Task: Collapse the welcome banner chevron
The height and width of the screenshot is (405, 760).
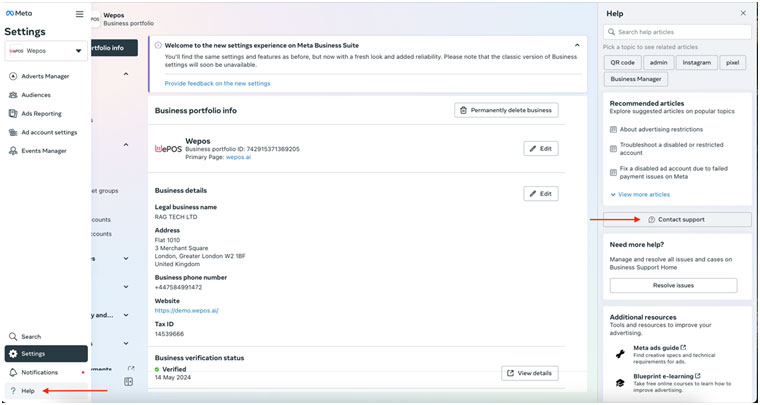Action: (577, 45)
